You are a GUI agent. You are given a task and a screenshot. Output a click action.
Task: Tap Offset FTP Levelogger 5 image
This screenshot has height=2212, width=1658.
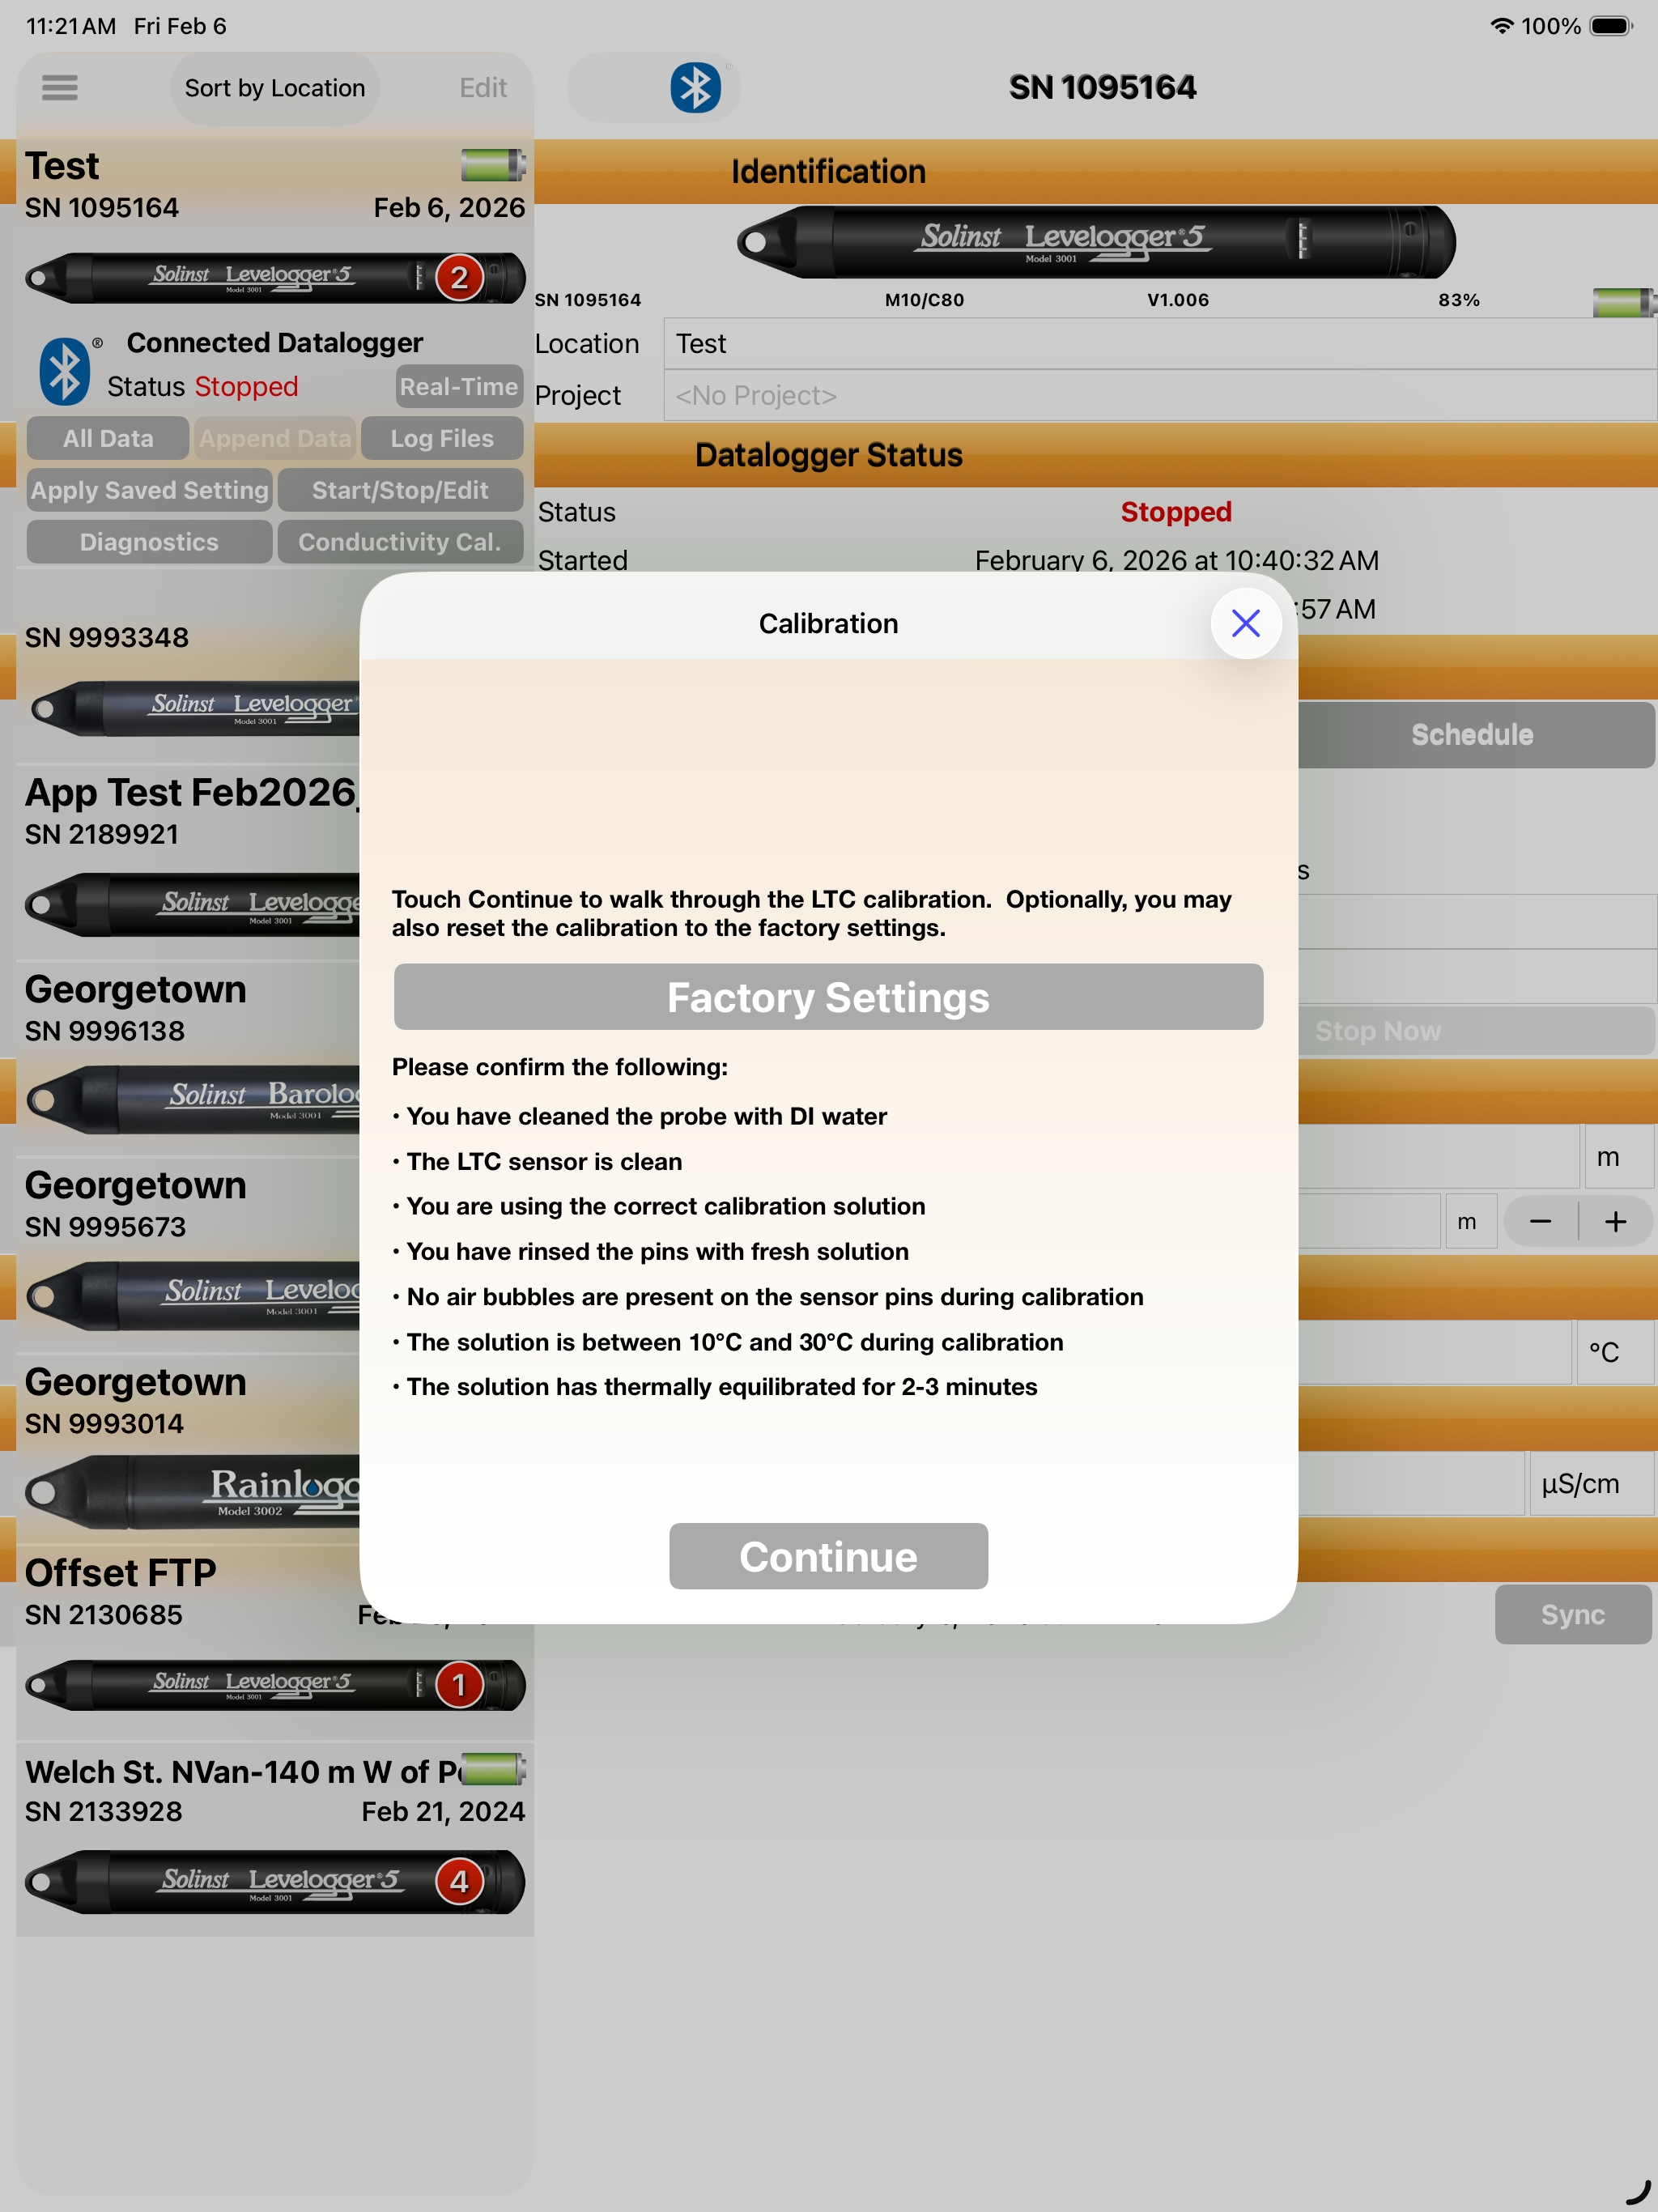[x=275, y=1685]
